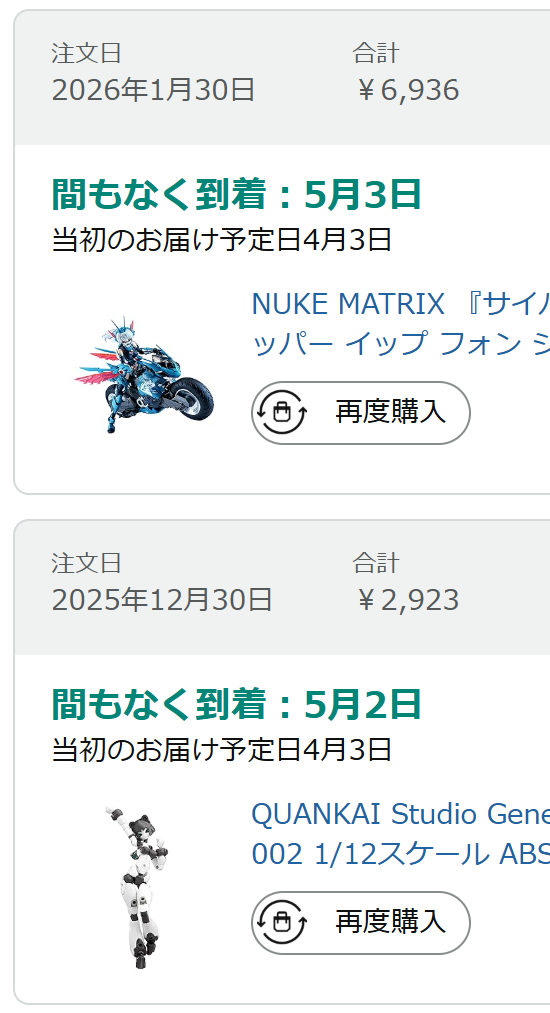Open the blue motorcycle figure thumbnail
The height and width of the screenshot is (1013, 550).
pyautogui.click(x=144, y=375)
